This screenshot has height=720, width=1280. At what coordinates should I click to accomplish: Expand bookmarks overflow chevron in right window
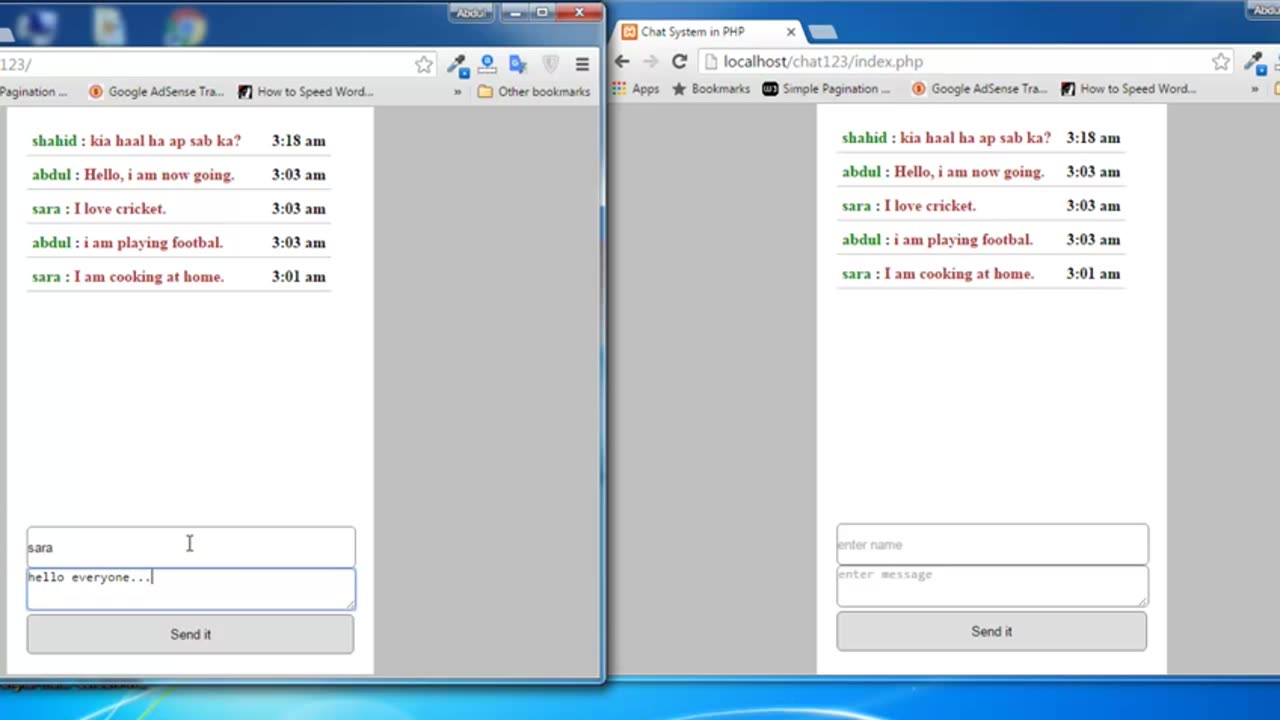point(1254,89)
